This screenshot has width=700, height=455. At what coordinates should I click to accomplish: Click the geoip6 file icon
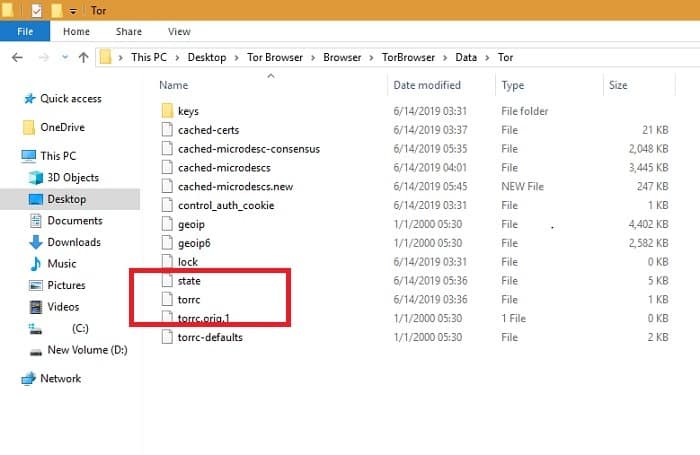[167, 243]
